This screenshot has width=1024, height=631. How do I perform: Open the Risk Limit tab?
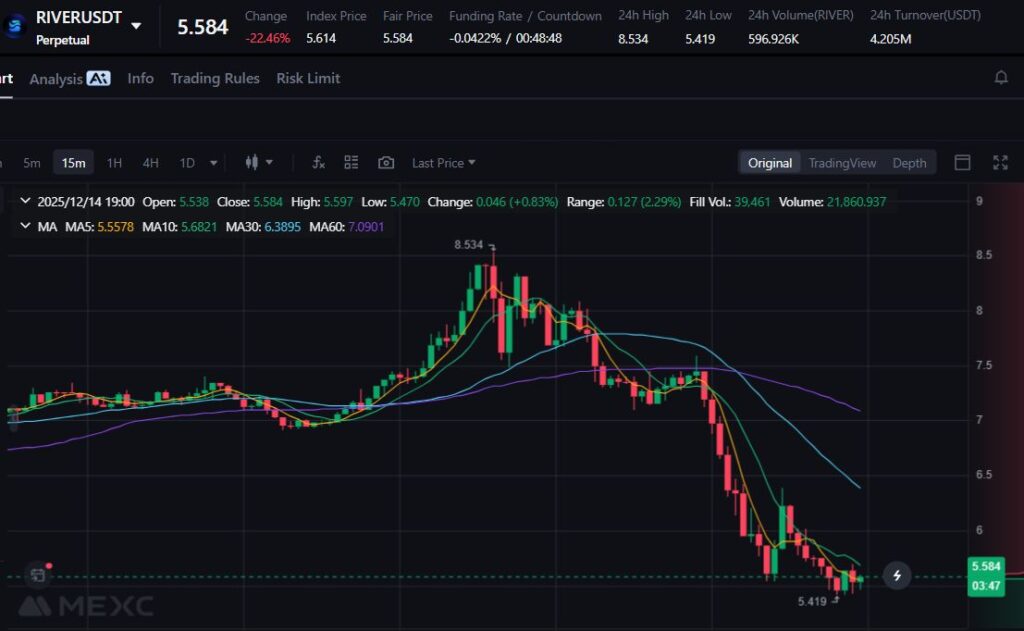click(x=308, y=78)
